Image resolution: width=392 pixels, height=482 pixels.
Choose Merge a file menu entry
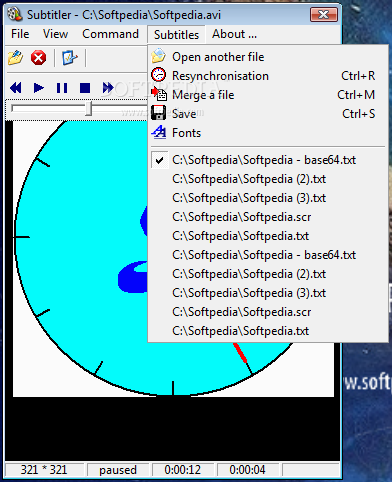[x=268, y=95]
